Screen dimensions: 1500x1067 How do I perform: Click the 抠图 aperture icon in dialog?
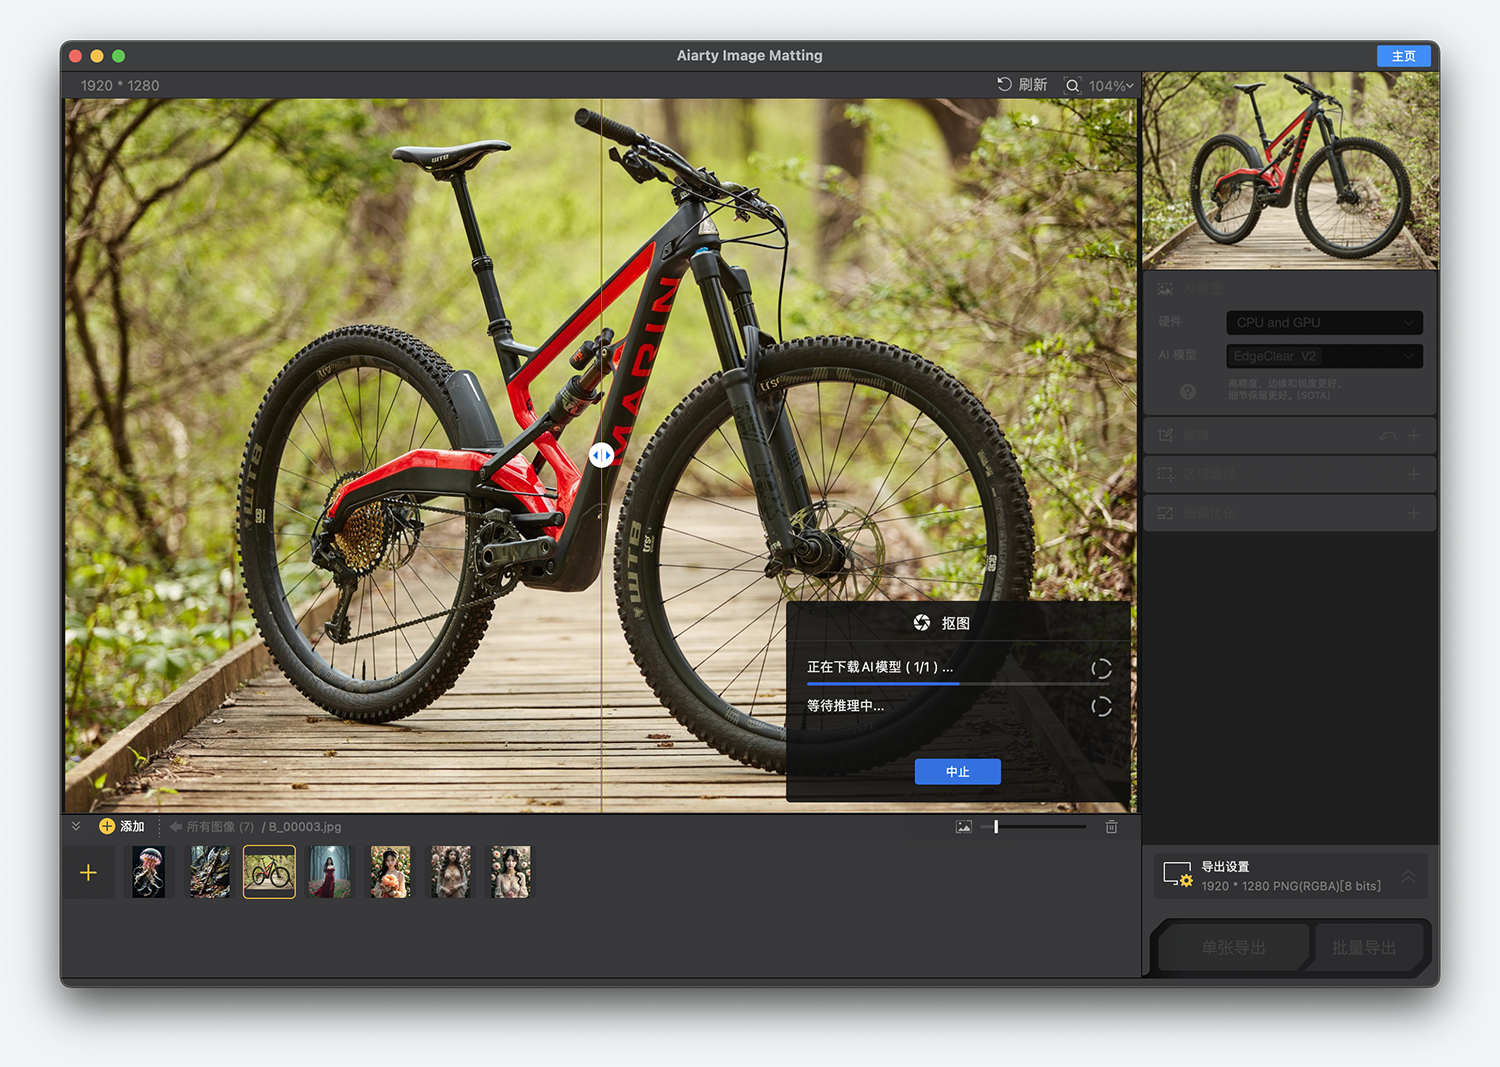(x=922, y=623)
